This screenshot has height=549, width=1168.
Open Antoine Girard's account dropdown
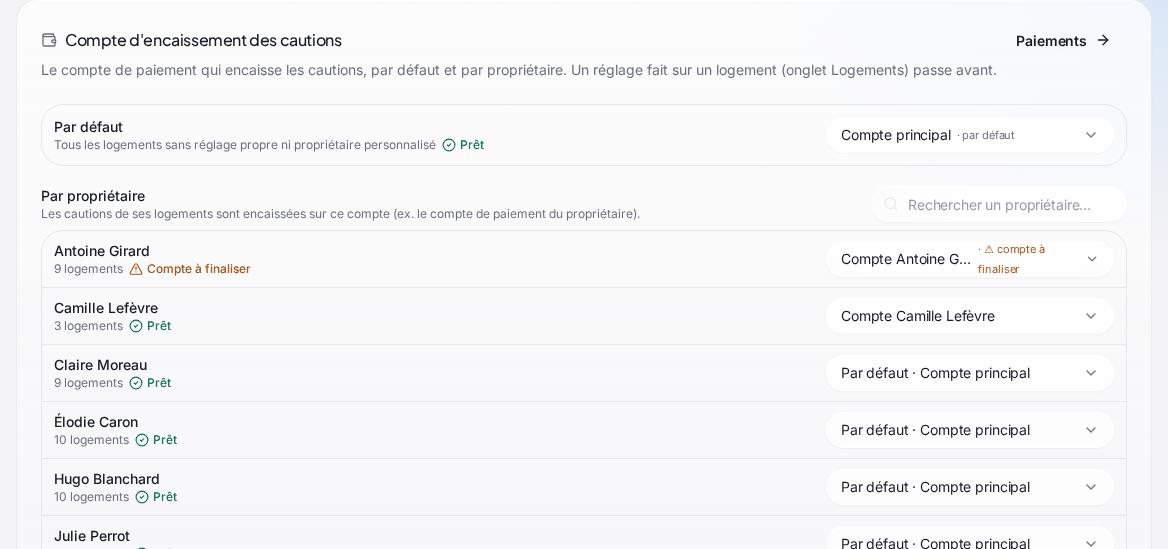tap(969, 259)
